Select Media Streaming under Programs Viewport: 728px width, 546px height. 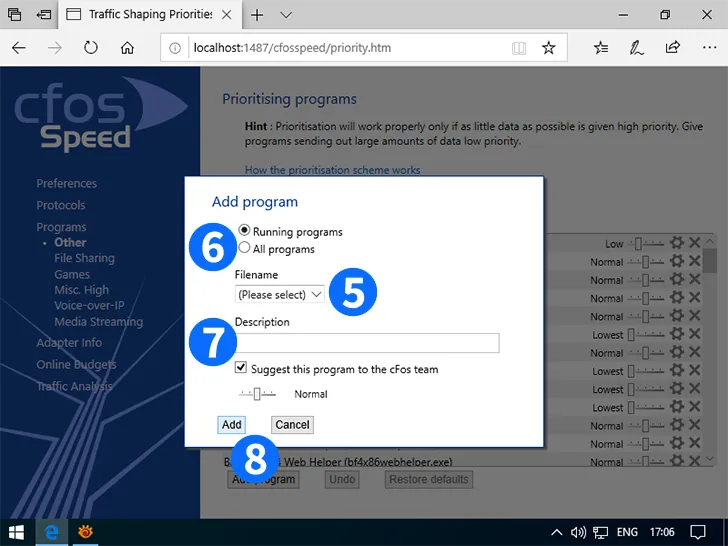coord(98,322)
